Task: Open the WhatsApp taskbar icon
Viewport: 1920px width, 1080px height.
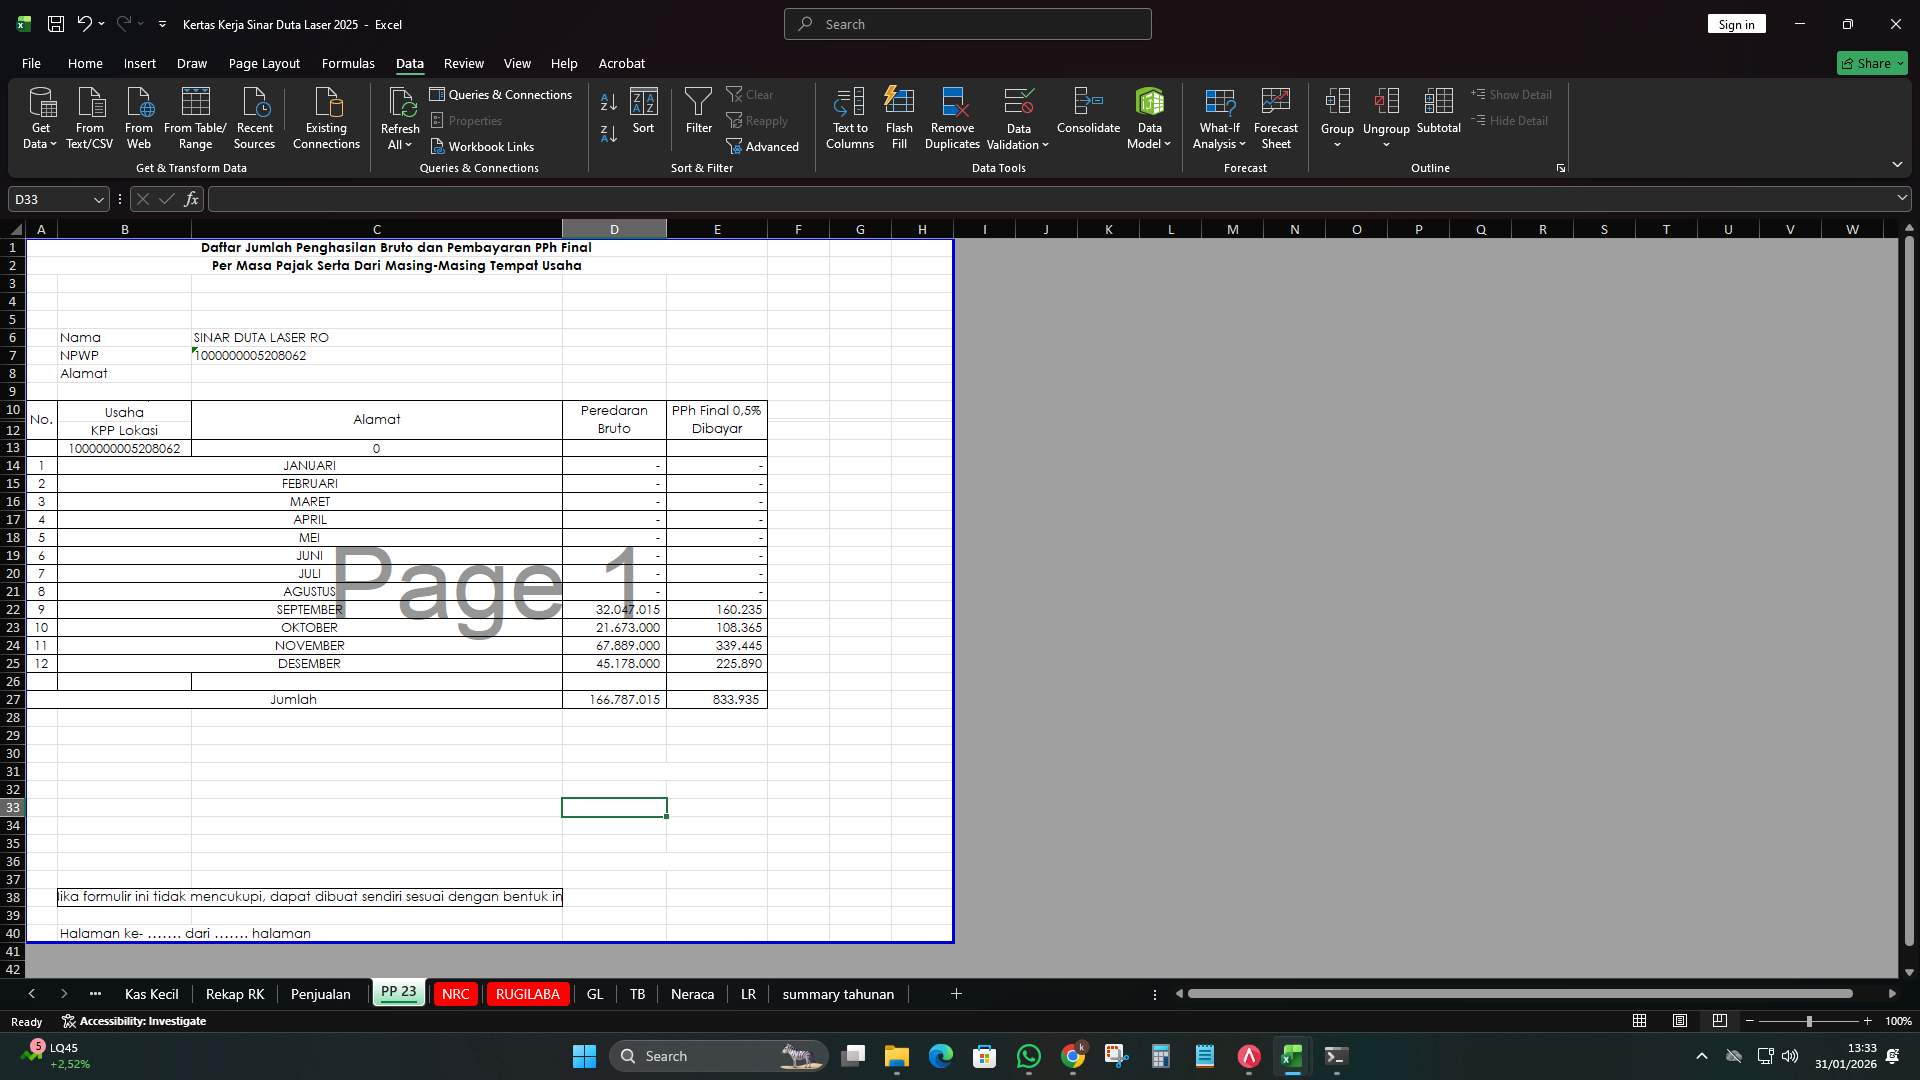Action: tap(1029, 1055)
